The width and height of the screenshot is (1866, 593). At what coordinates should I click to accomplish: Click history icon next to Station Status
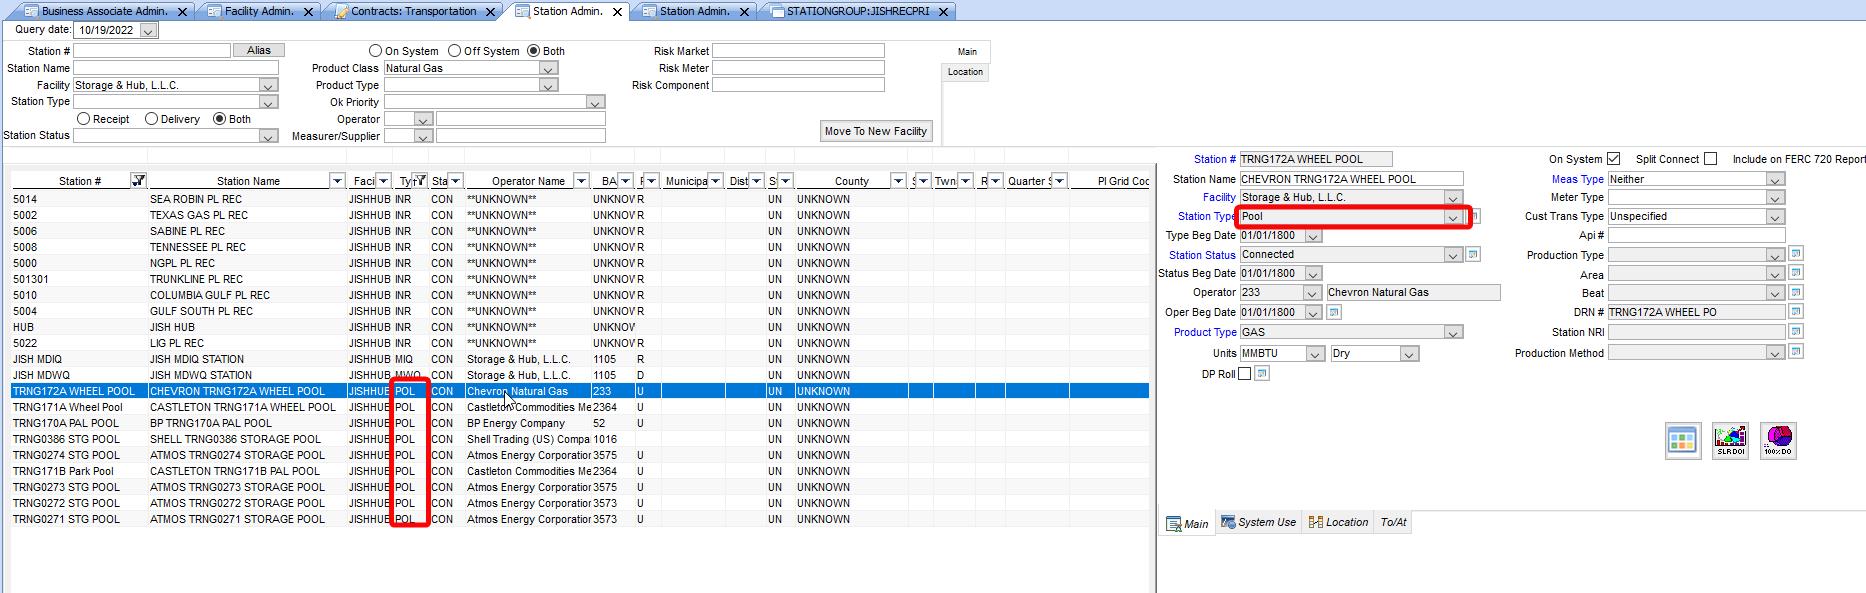coord(1473,255)
